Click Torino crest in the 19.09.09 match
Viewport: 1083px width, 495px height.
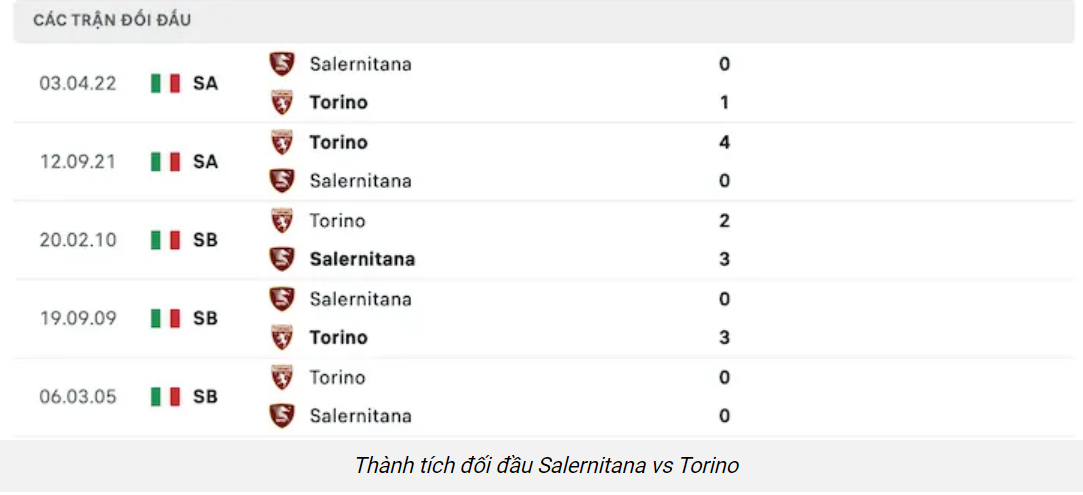click(x=282, y=337)
